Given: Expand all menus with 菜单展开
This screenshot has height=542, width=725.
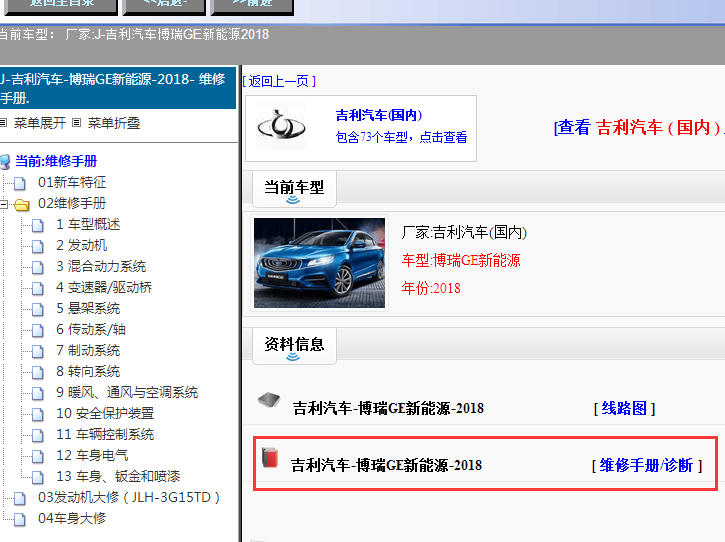Looking at the screenshot, I should [40, 123].
